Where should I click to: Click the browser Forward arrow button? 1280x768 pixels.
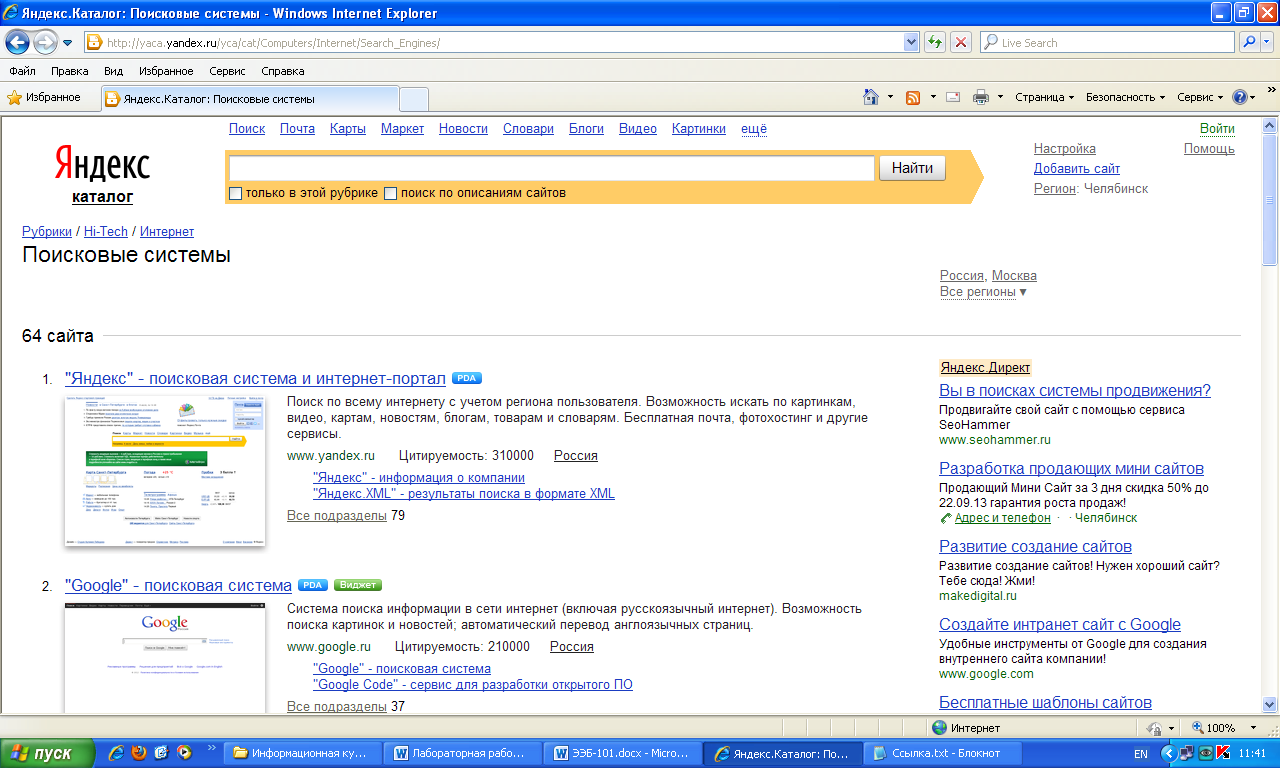[45, 42]
